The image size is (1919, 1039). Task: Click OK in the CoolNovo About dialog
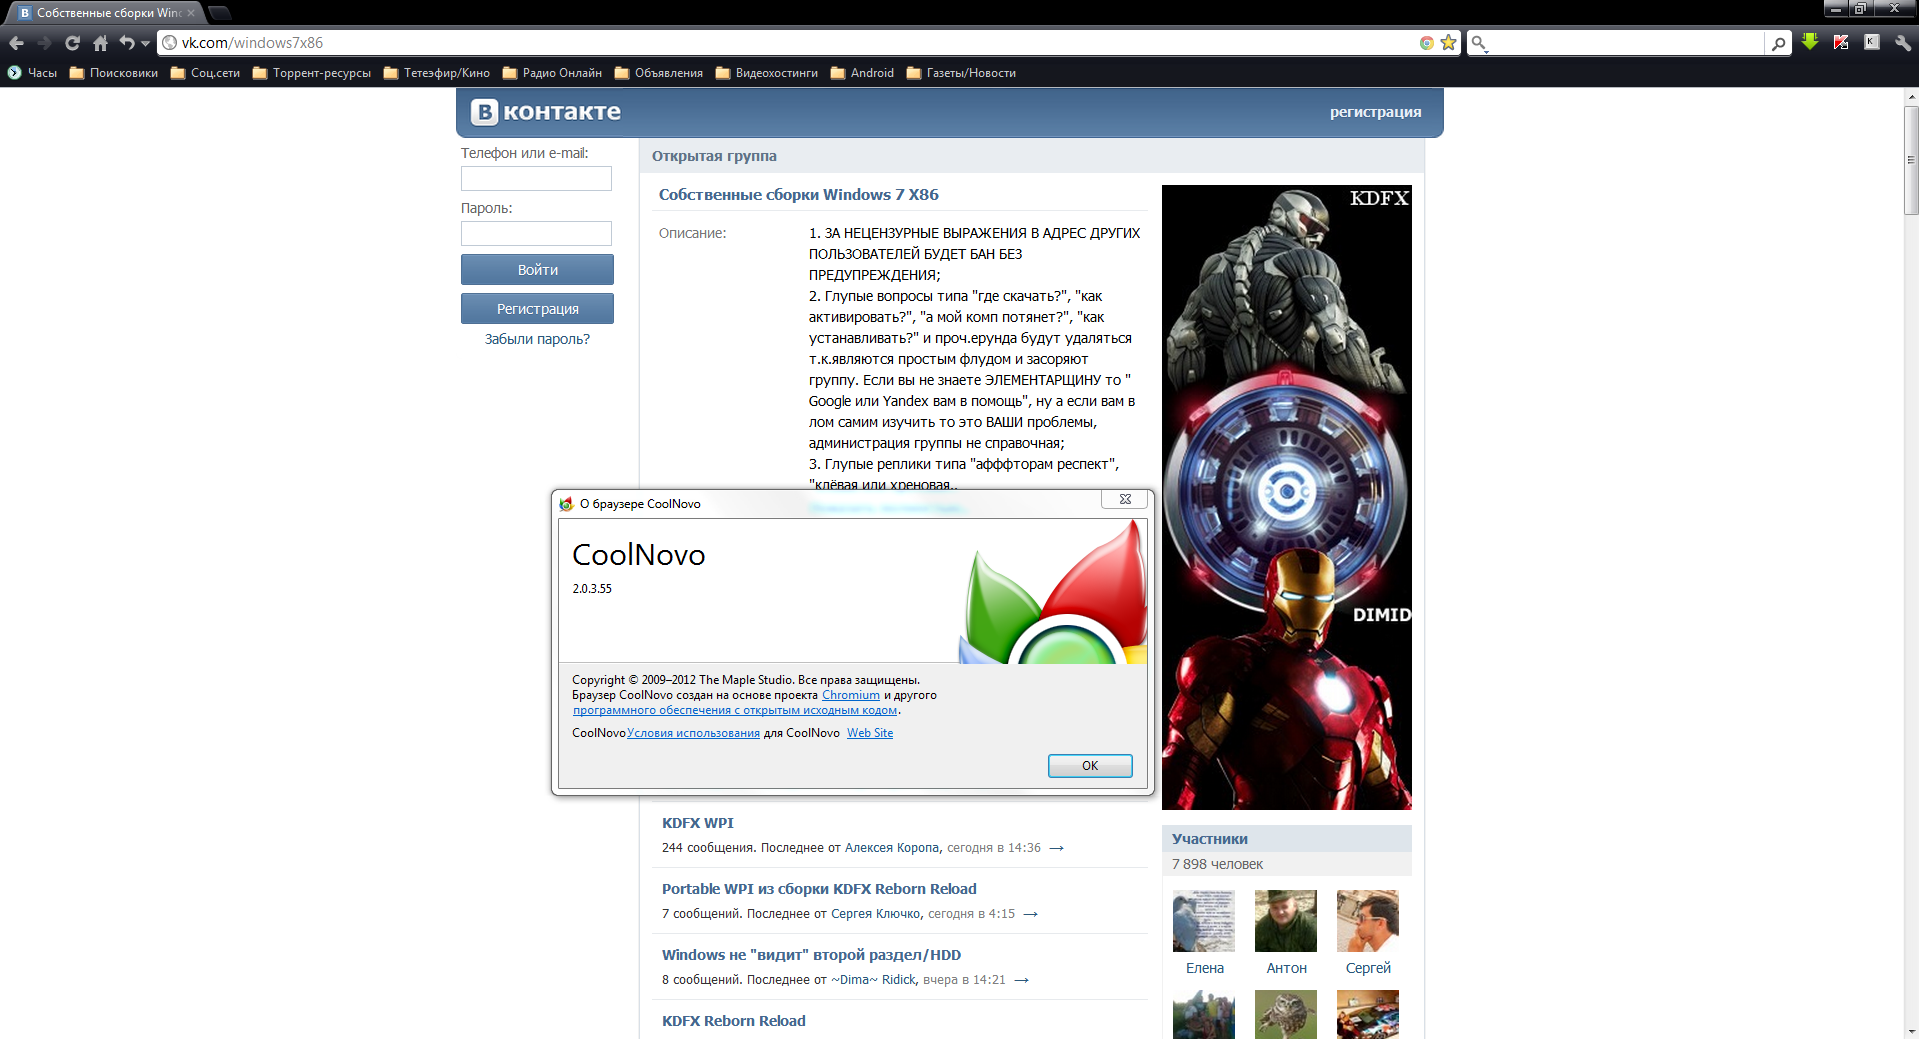pyautogui.click(x=1090, y=766)
